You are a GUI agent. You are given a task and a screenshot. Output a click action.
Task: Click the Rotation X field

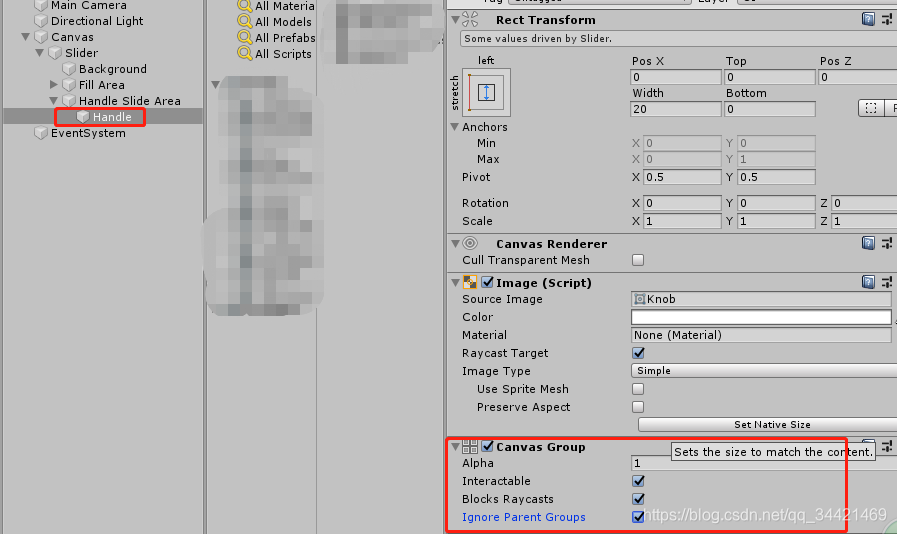coord(682,203)
